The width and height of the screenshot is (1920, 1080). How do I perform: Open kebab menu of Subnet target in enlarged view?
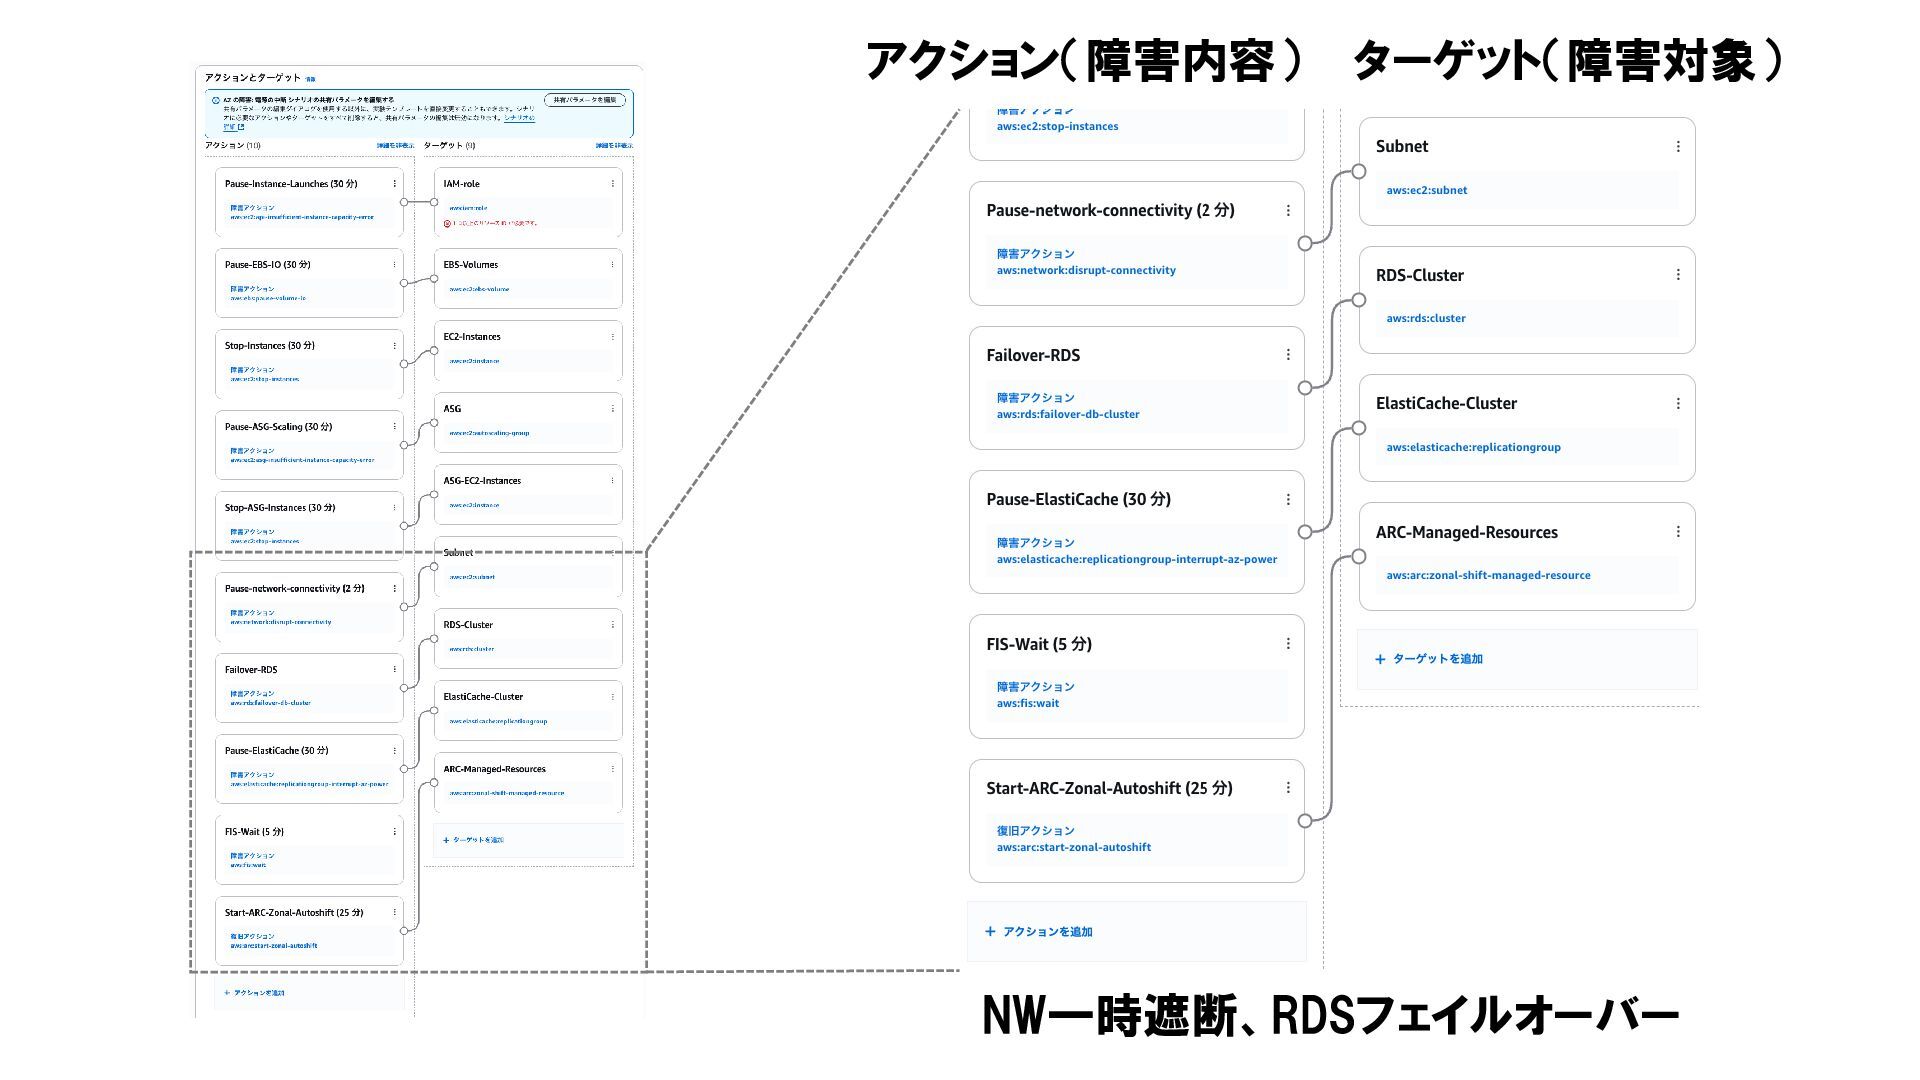pyautogui.click(x=1678, y=146)
